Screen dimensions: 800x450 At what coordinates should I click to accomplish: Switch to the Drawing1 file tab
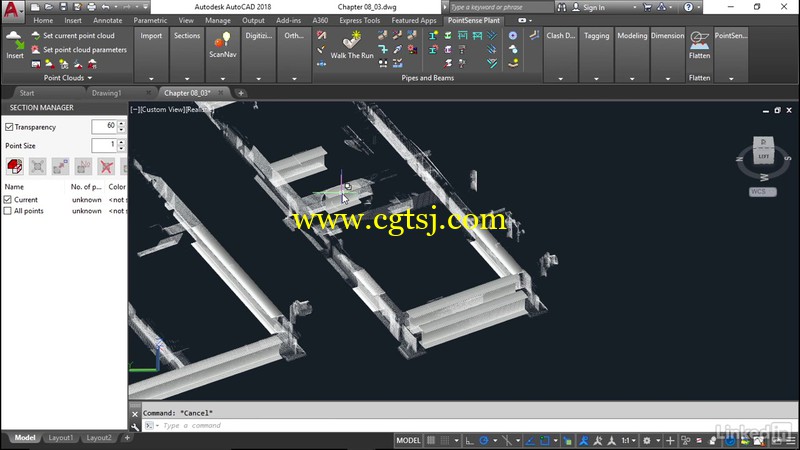pos(107,93)
